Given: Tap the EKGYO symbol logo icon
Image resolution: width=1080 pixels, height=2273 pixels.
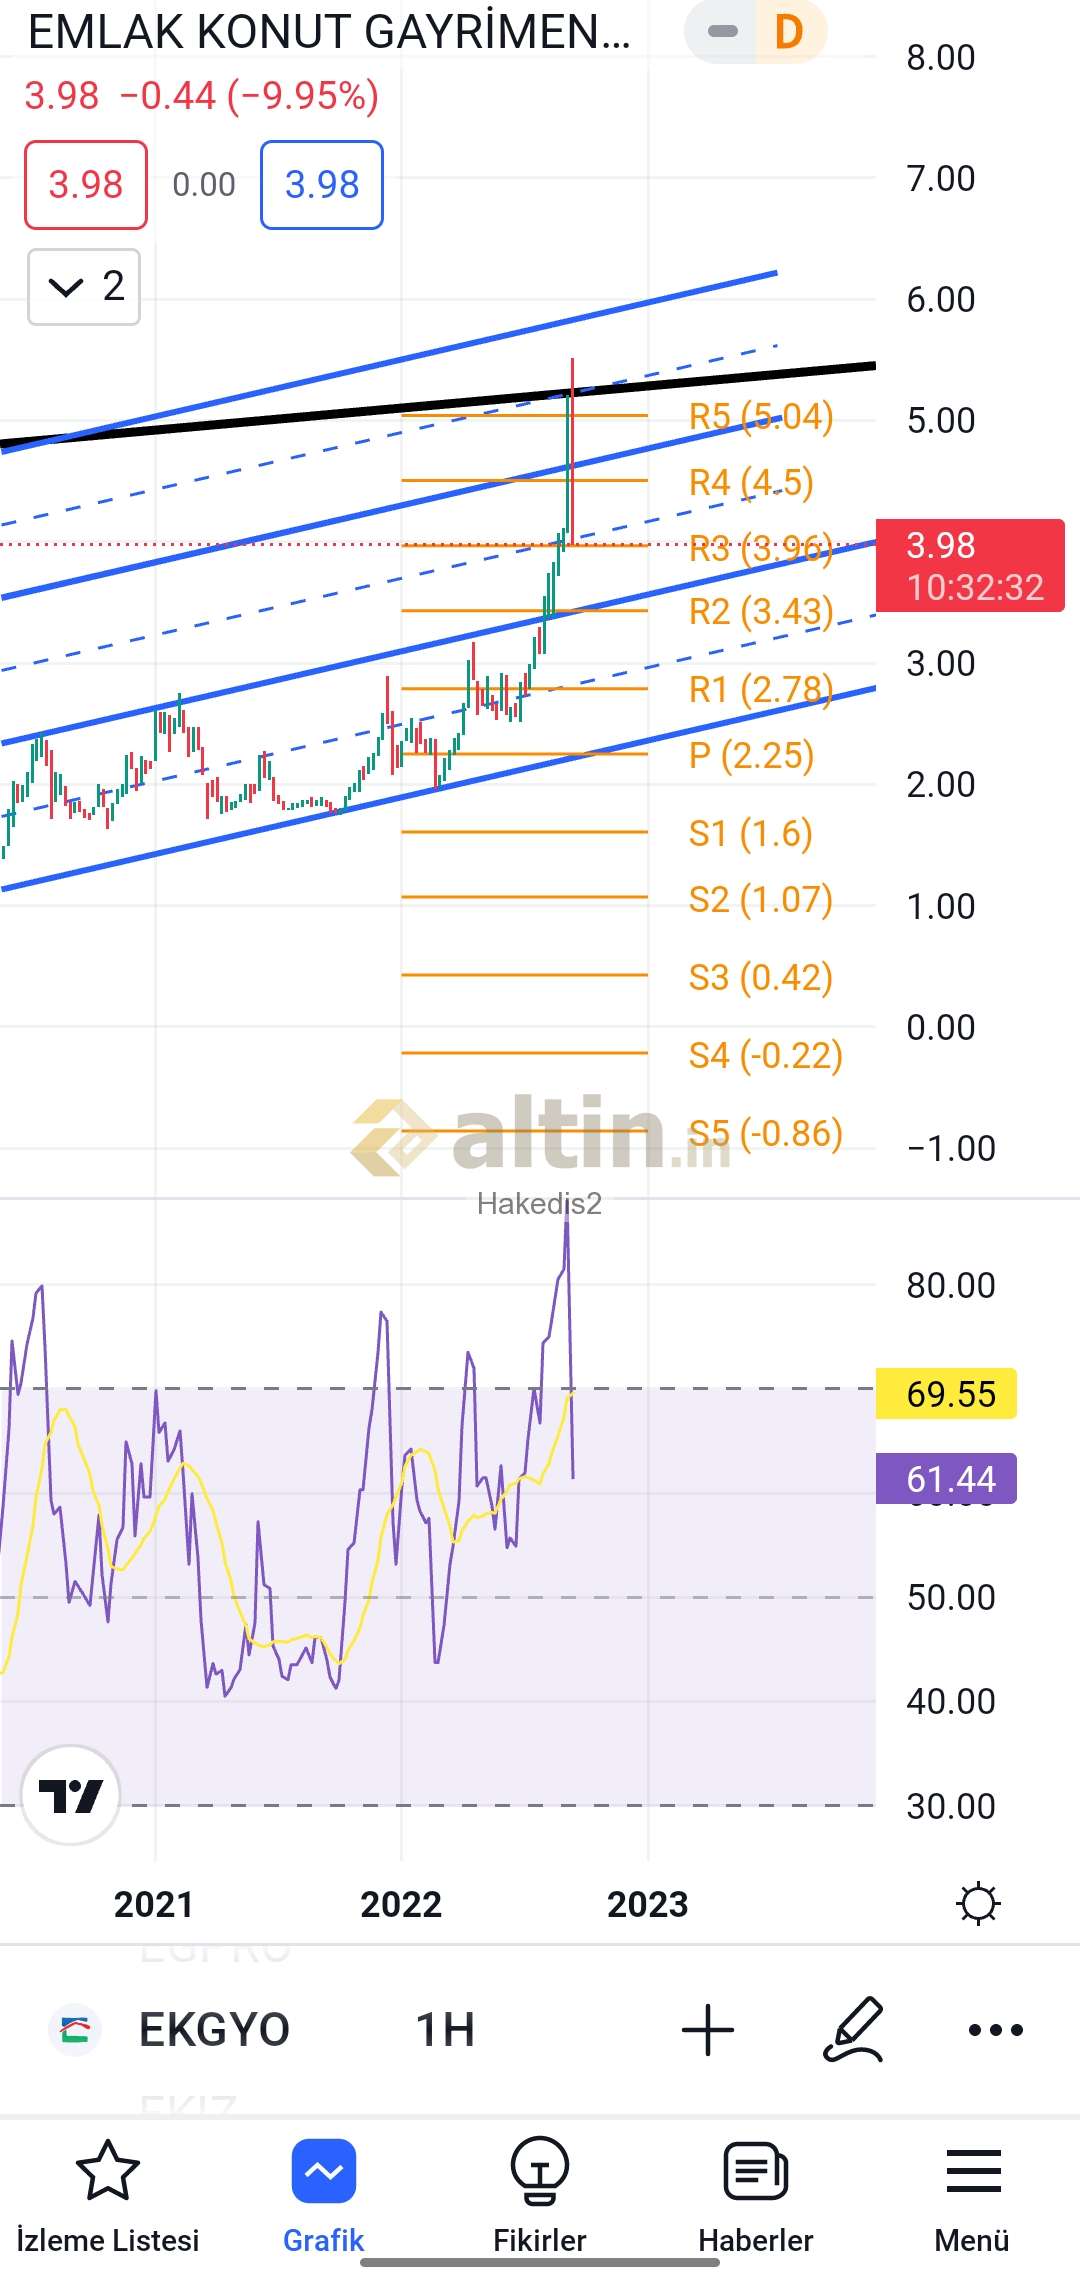Looking at the screenshot, I should (75, 2030).
